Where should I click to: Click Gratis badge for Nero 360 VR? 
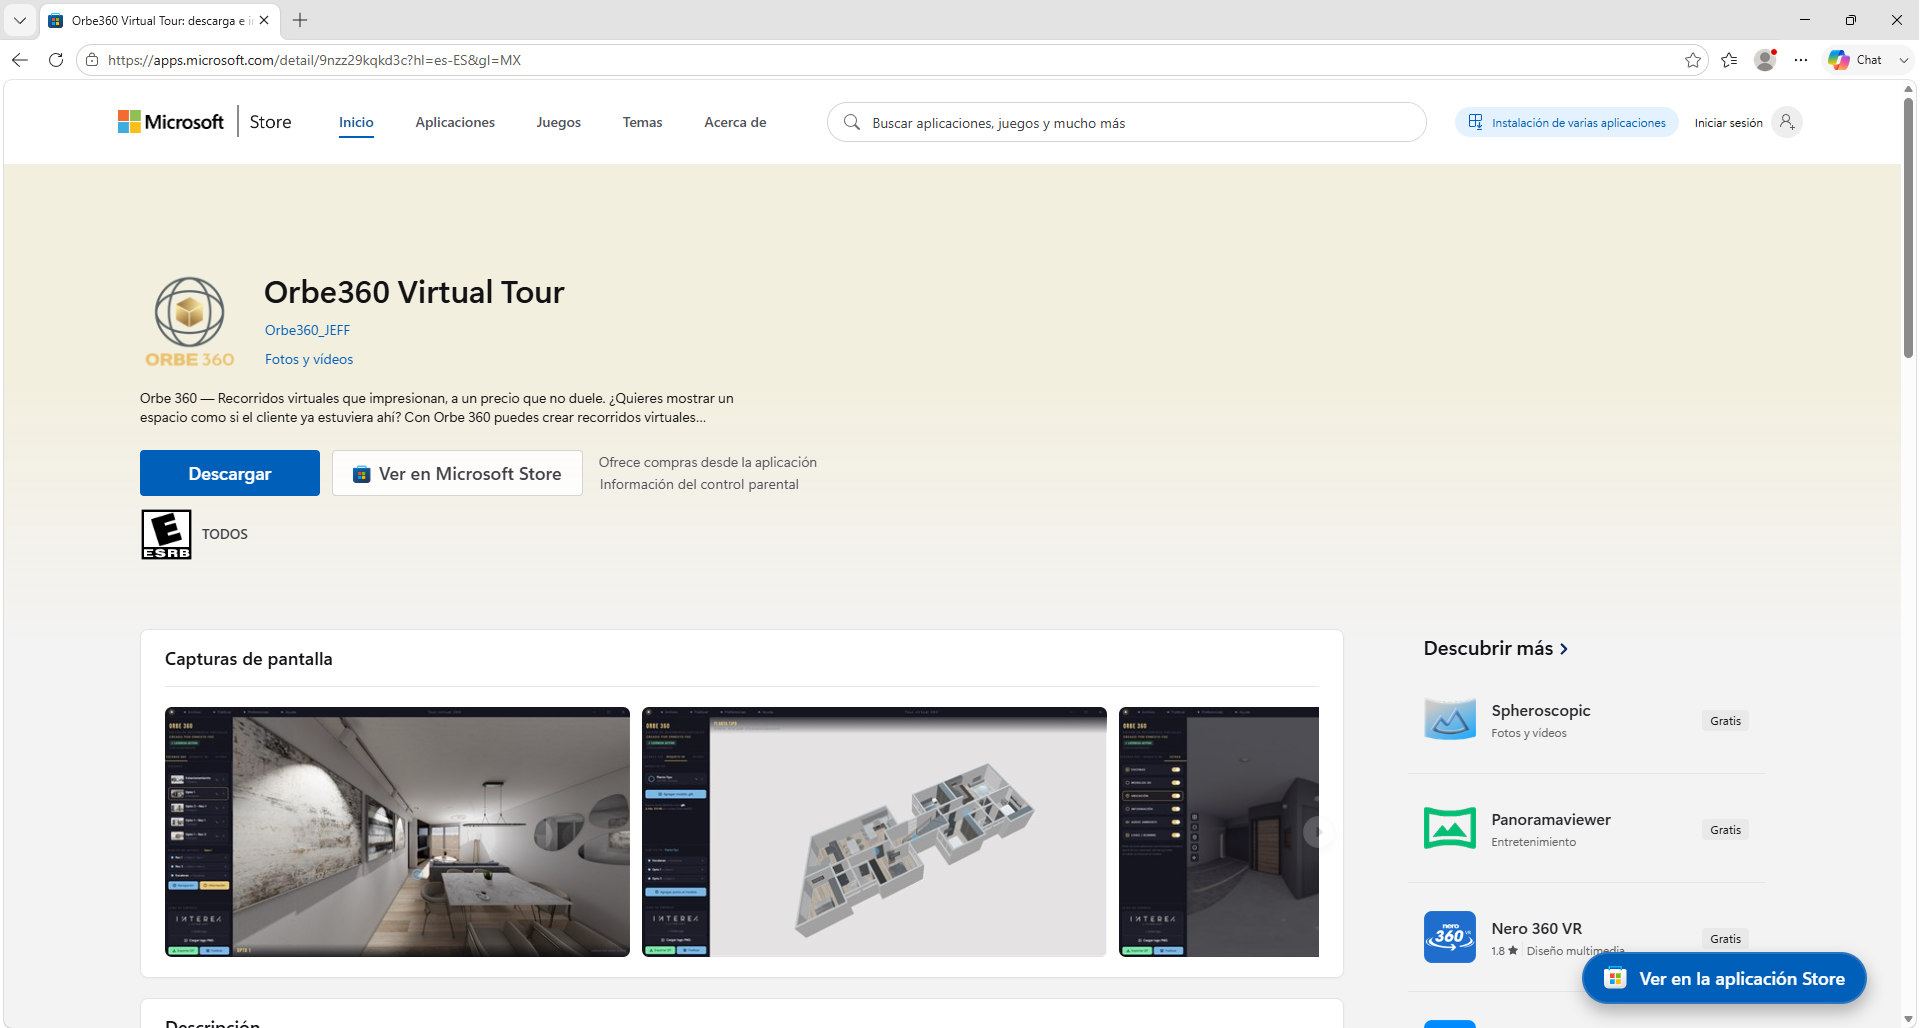1725,938
